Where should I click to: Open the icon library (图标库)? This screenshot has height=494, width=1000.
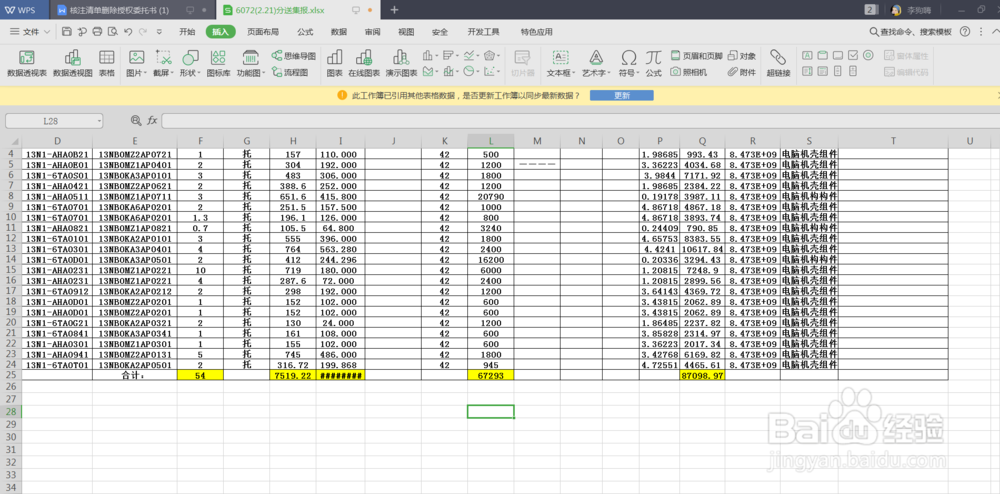click(x=218, y=64)
